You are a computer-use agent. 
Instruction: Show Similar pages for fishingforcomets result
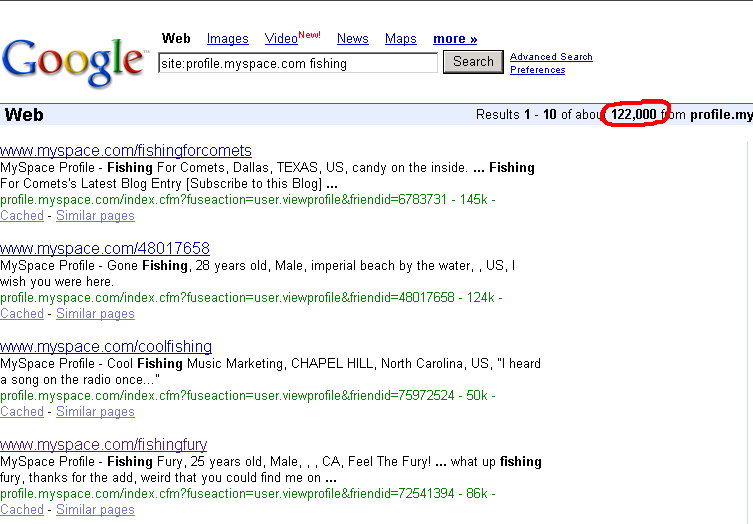(95, 216)
